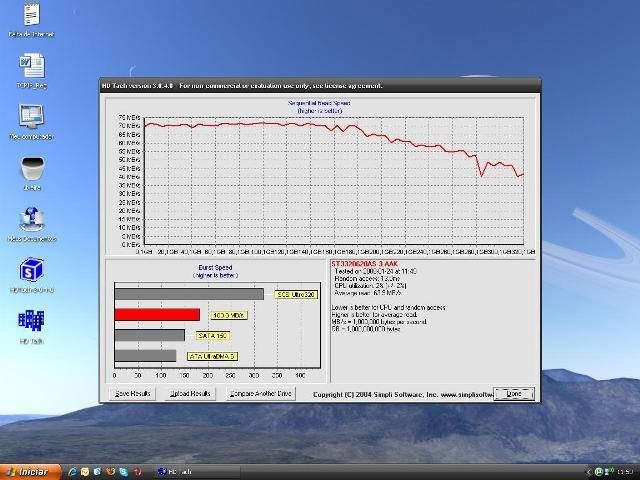Click the Copyright Simpli Software text

click(403, 395)
